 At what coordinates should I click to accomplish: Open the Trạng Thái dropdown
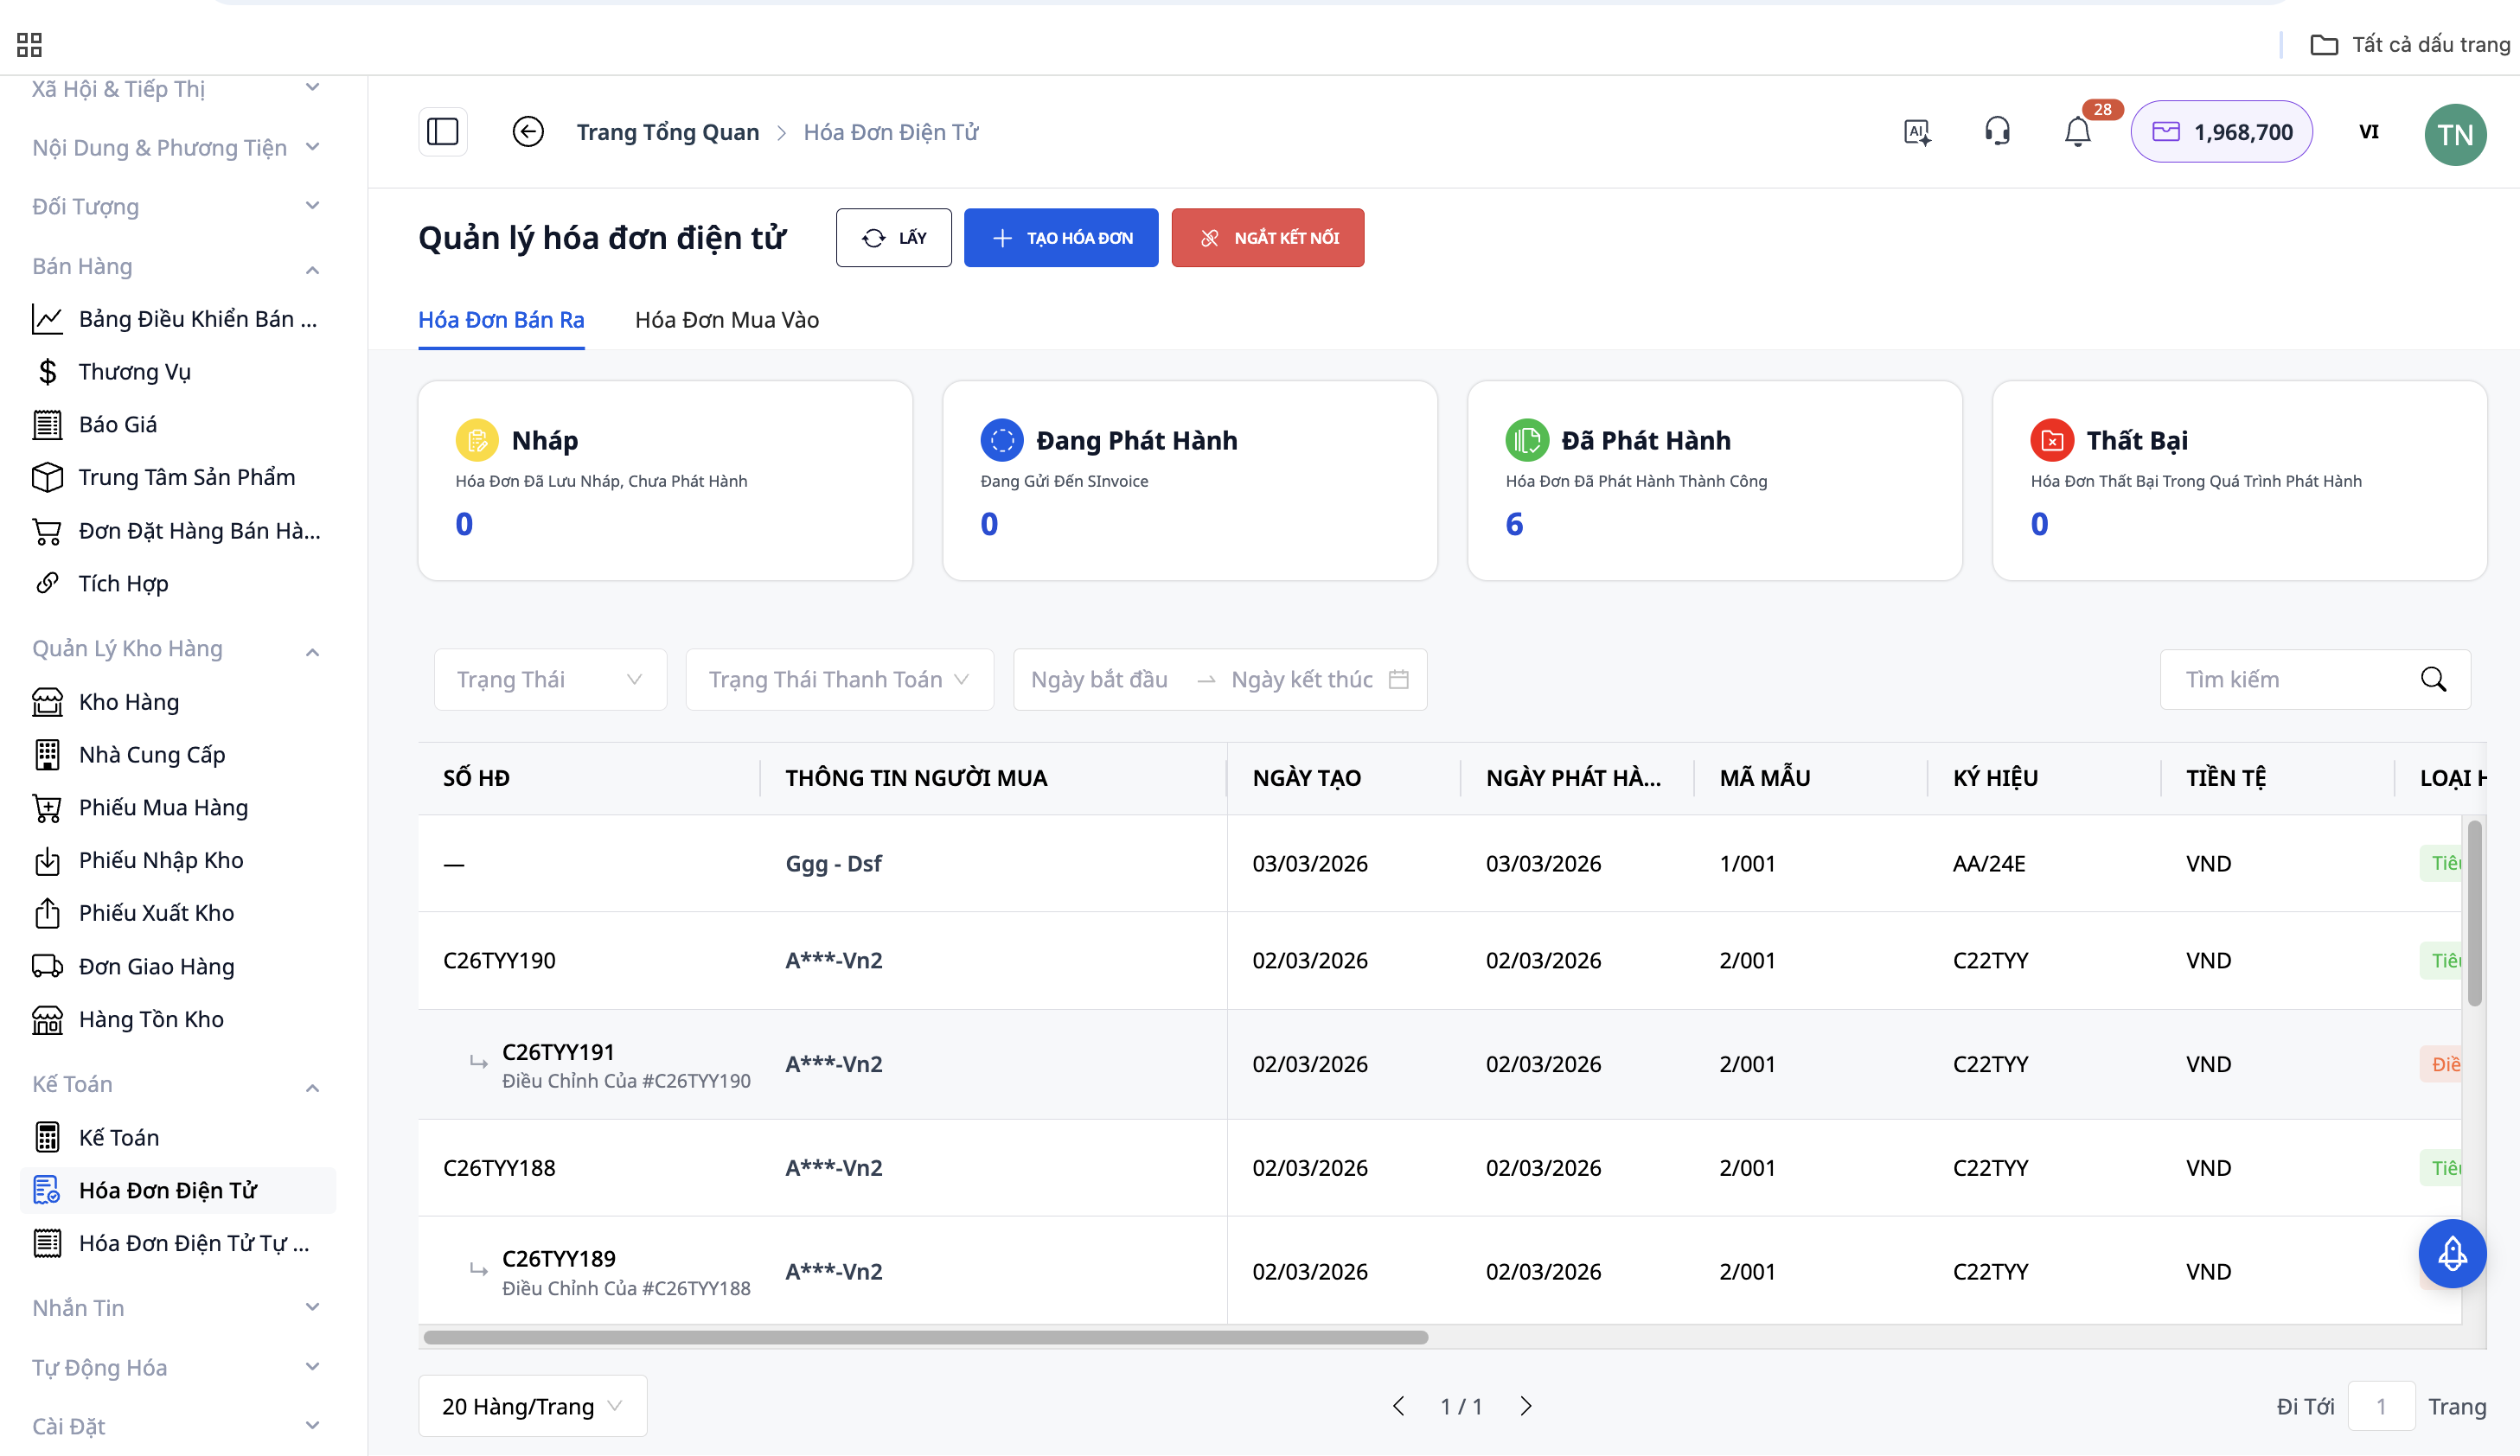[549, 680]
